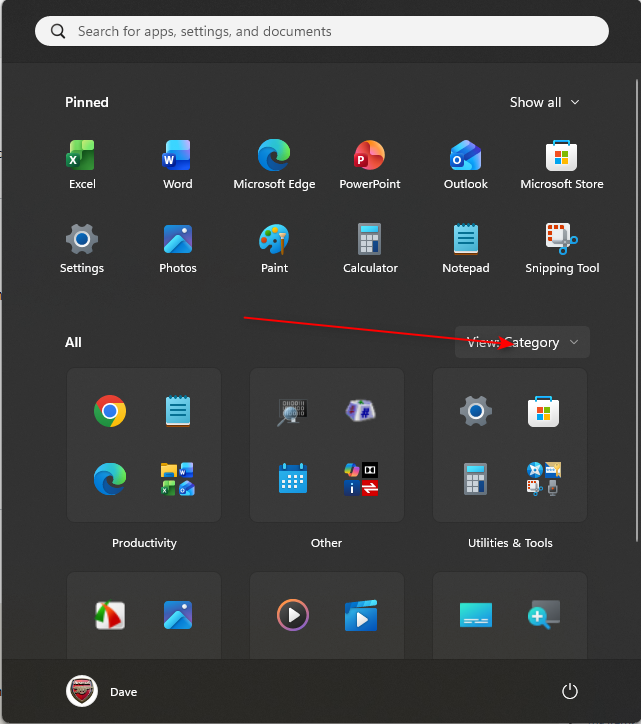Launch Photos pinned app
Image resolution: width=641 pixels, height=724 pixels.
coord(178,249)
